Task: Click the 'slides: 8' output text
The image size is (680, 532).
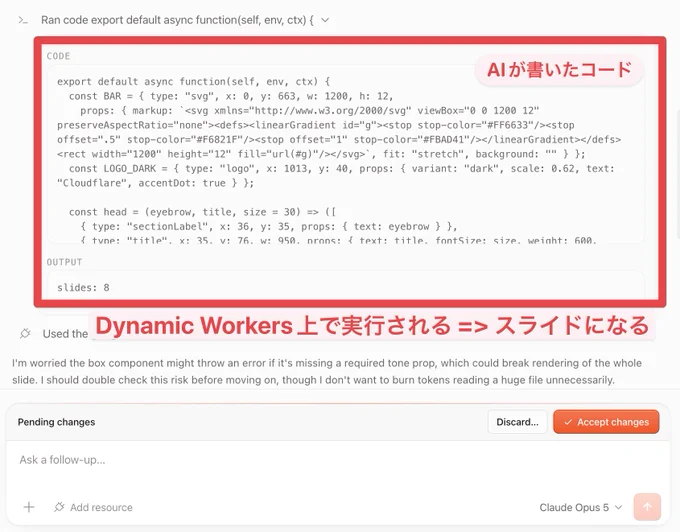Action: pyautogui.click(x=83, y=287)
